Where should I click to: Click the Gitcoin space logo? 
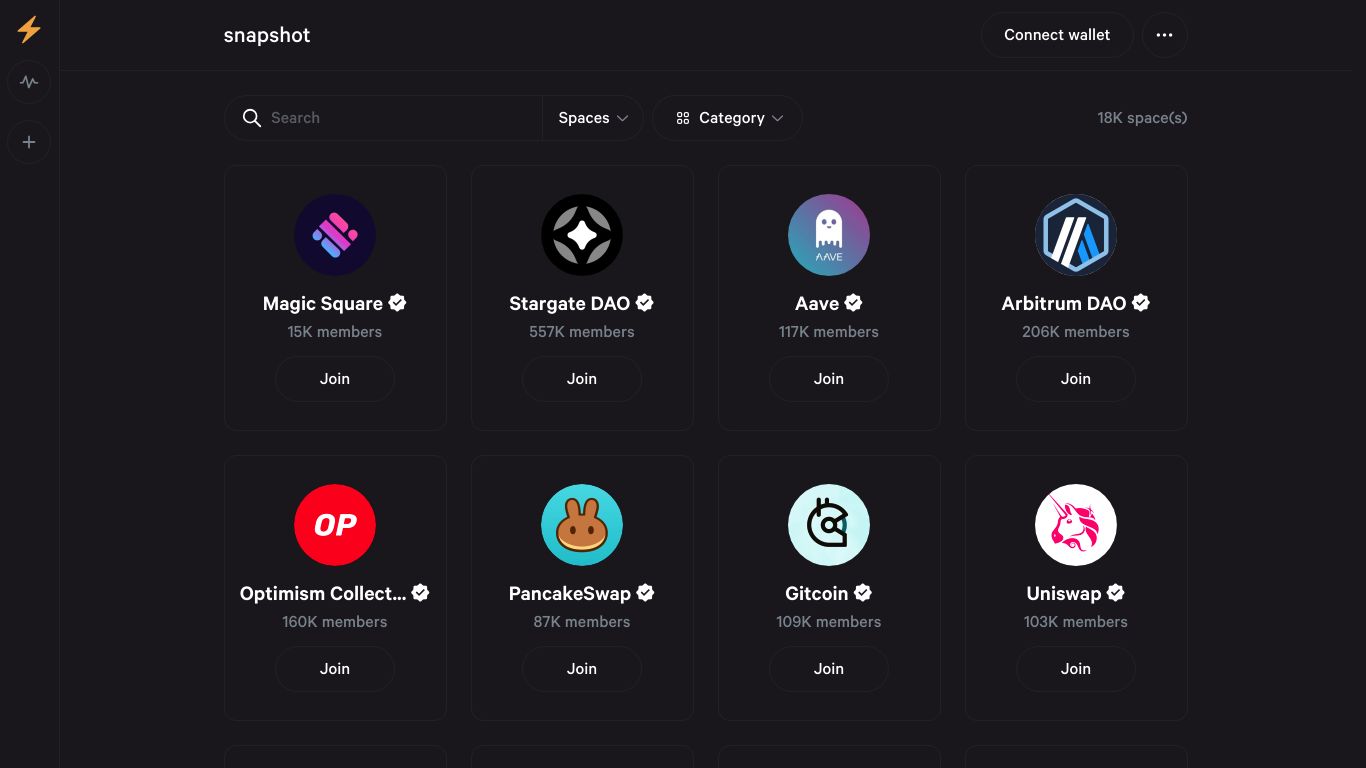[828, 524]
